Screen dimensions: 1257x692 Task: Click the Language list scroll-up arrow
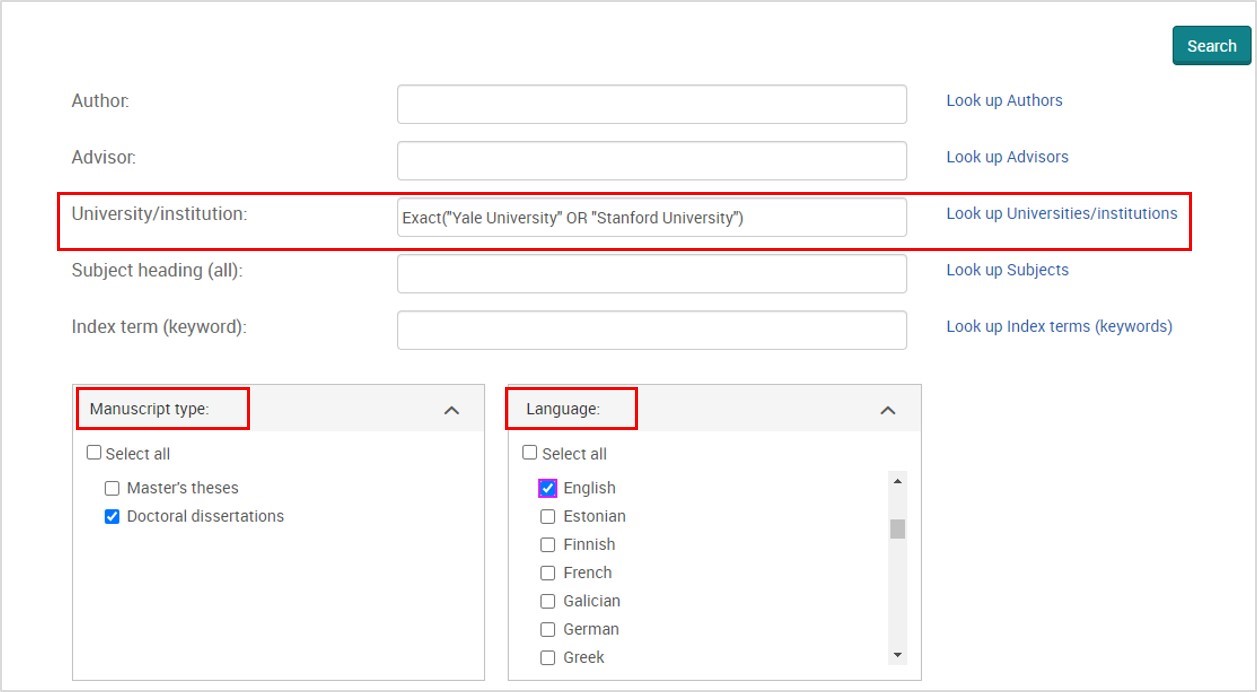tap(897, 481)
